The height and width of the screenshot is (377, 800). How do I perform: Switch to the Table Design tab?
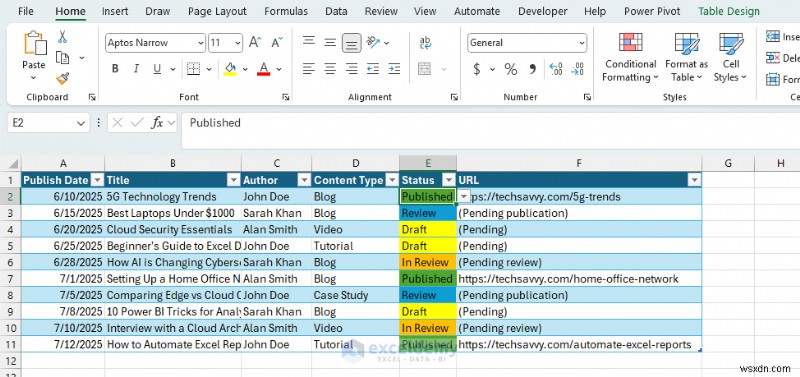click(x=729, y=11)
